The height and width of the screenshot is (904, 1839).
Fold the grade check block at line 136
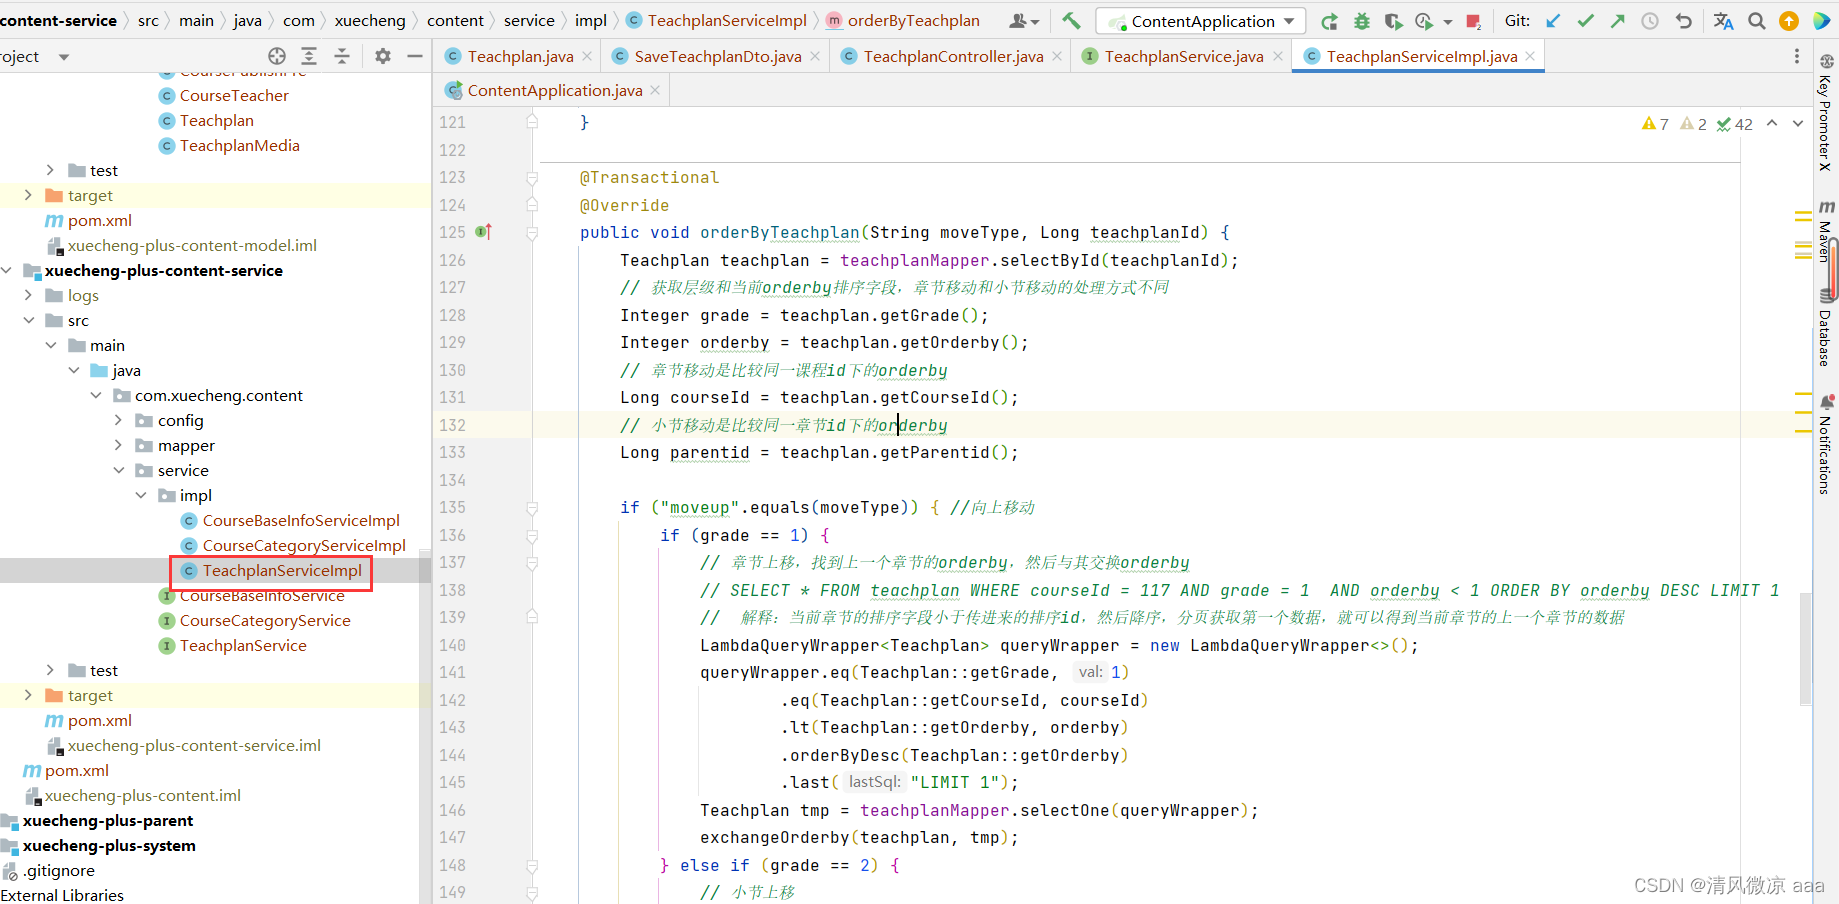point(532,535)
